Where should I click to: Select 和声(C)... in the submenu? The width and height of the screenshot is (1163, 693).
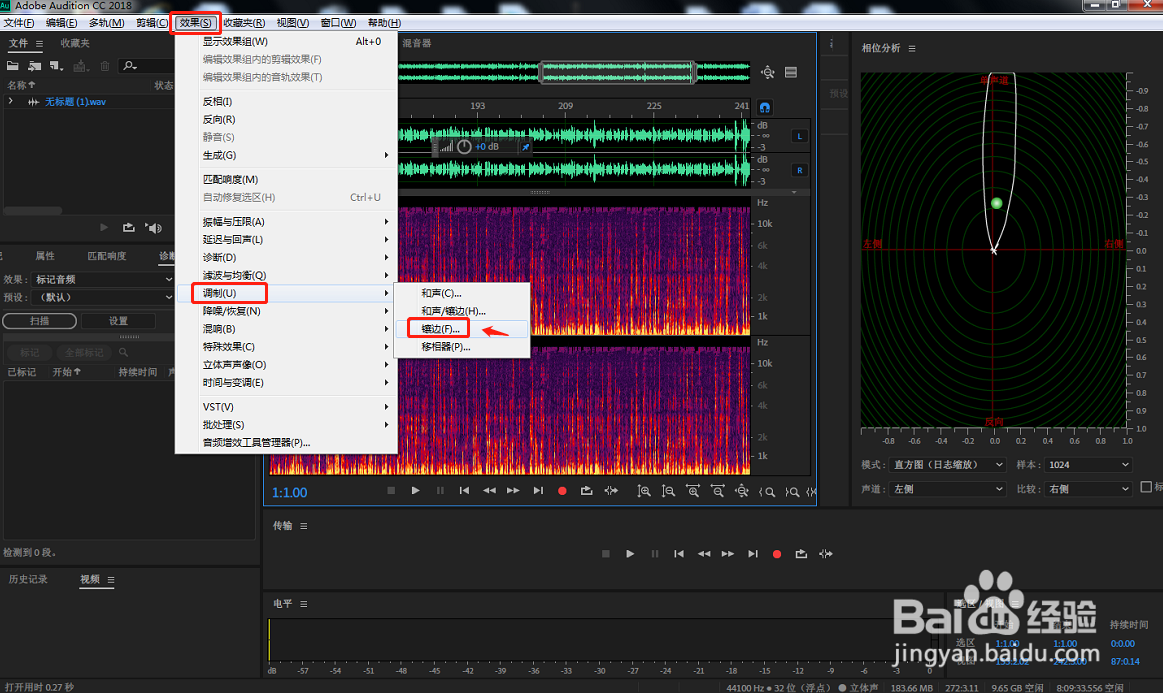pyautogui.click(x=461, y=293)
